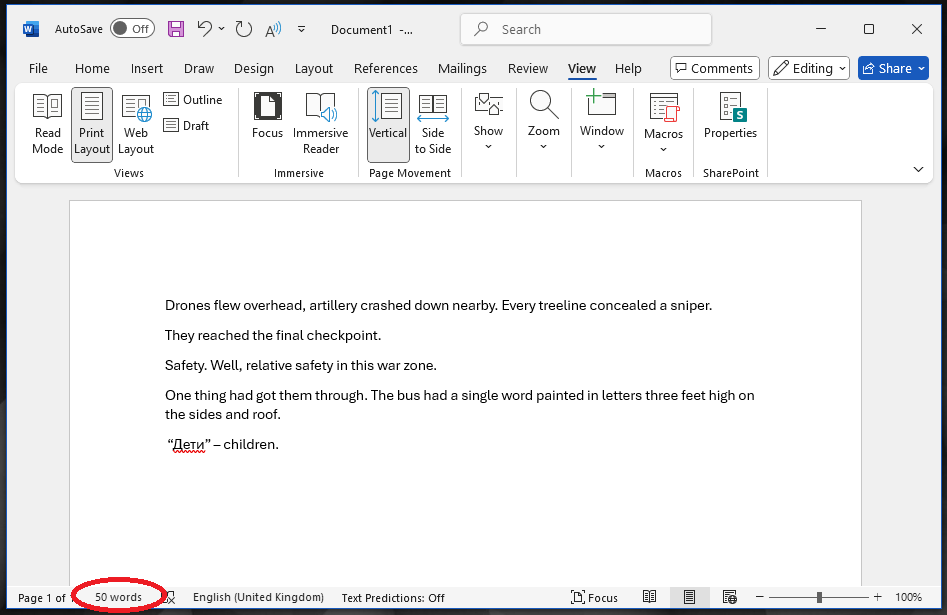Viewport: 947px width, 615px height.
Task: Click the misspelled word "Дети" in document
Action: (x=189, y=445)
